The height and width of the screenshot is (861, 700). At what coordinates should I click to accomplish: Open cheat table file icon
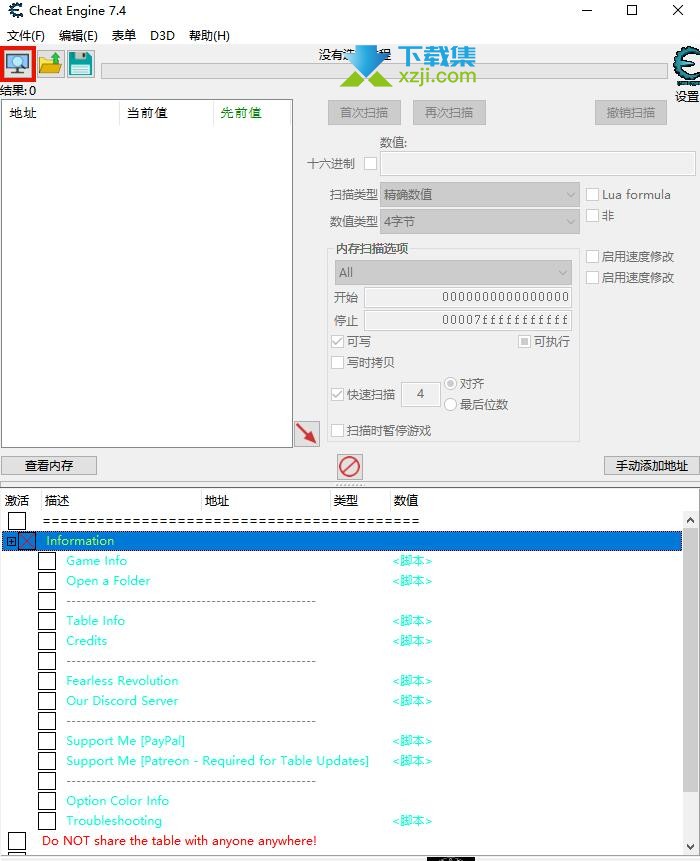[x=51, y=64]
